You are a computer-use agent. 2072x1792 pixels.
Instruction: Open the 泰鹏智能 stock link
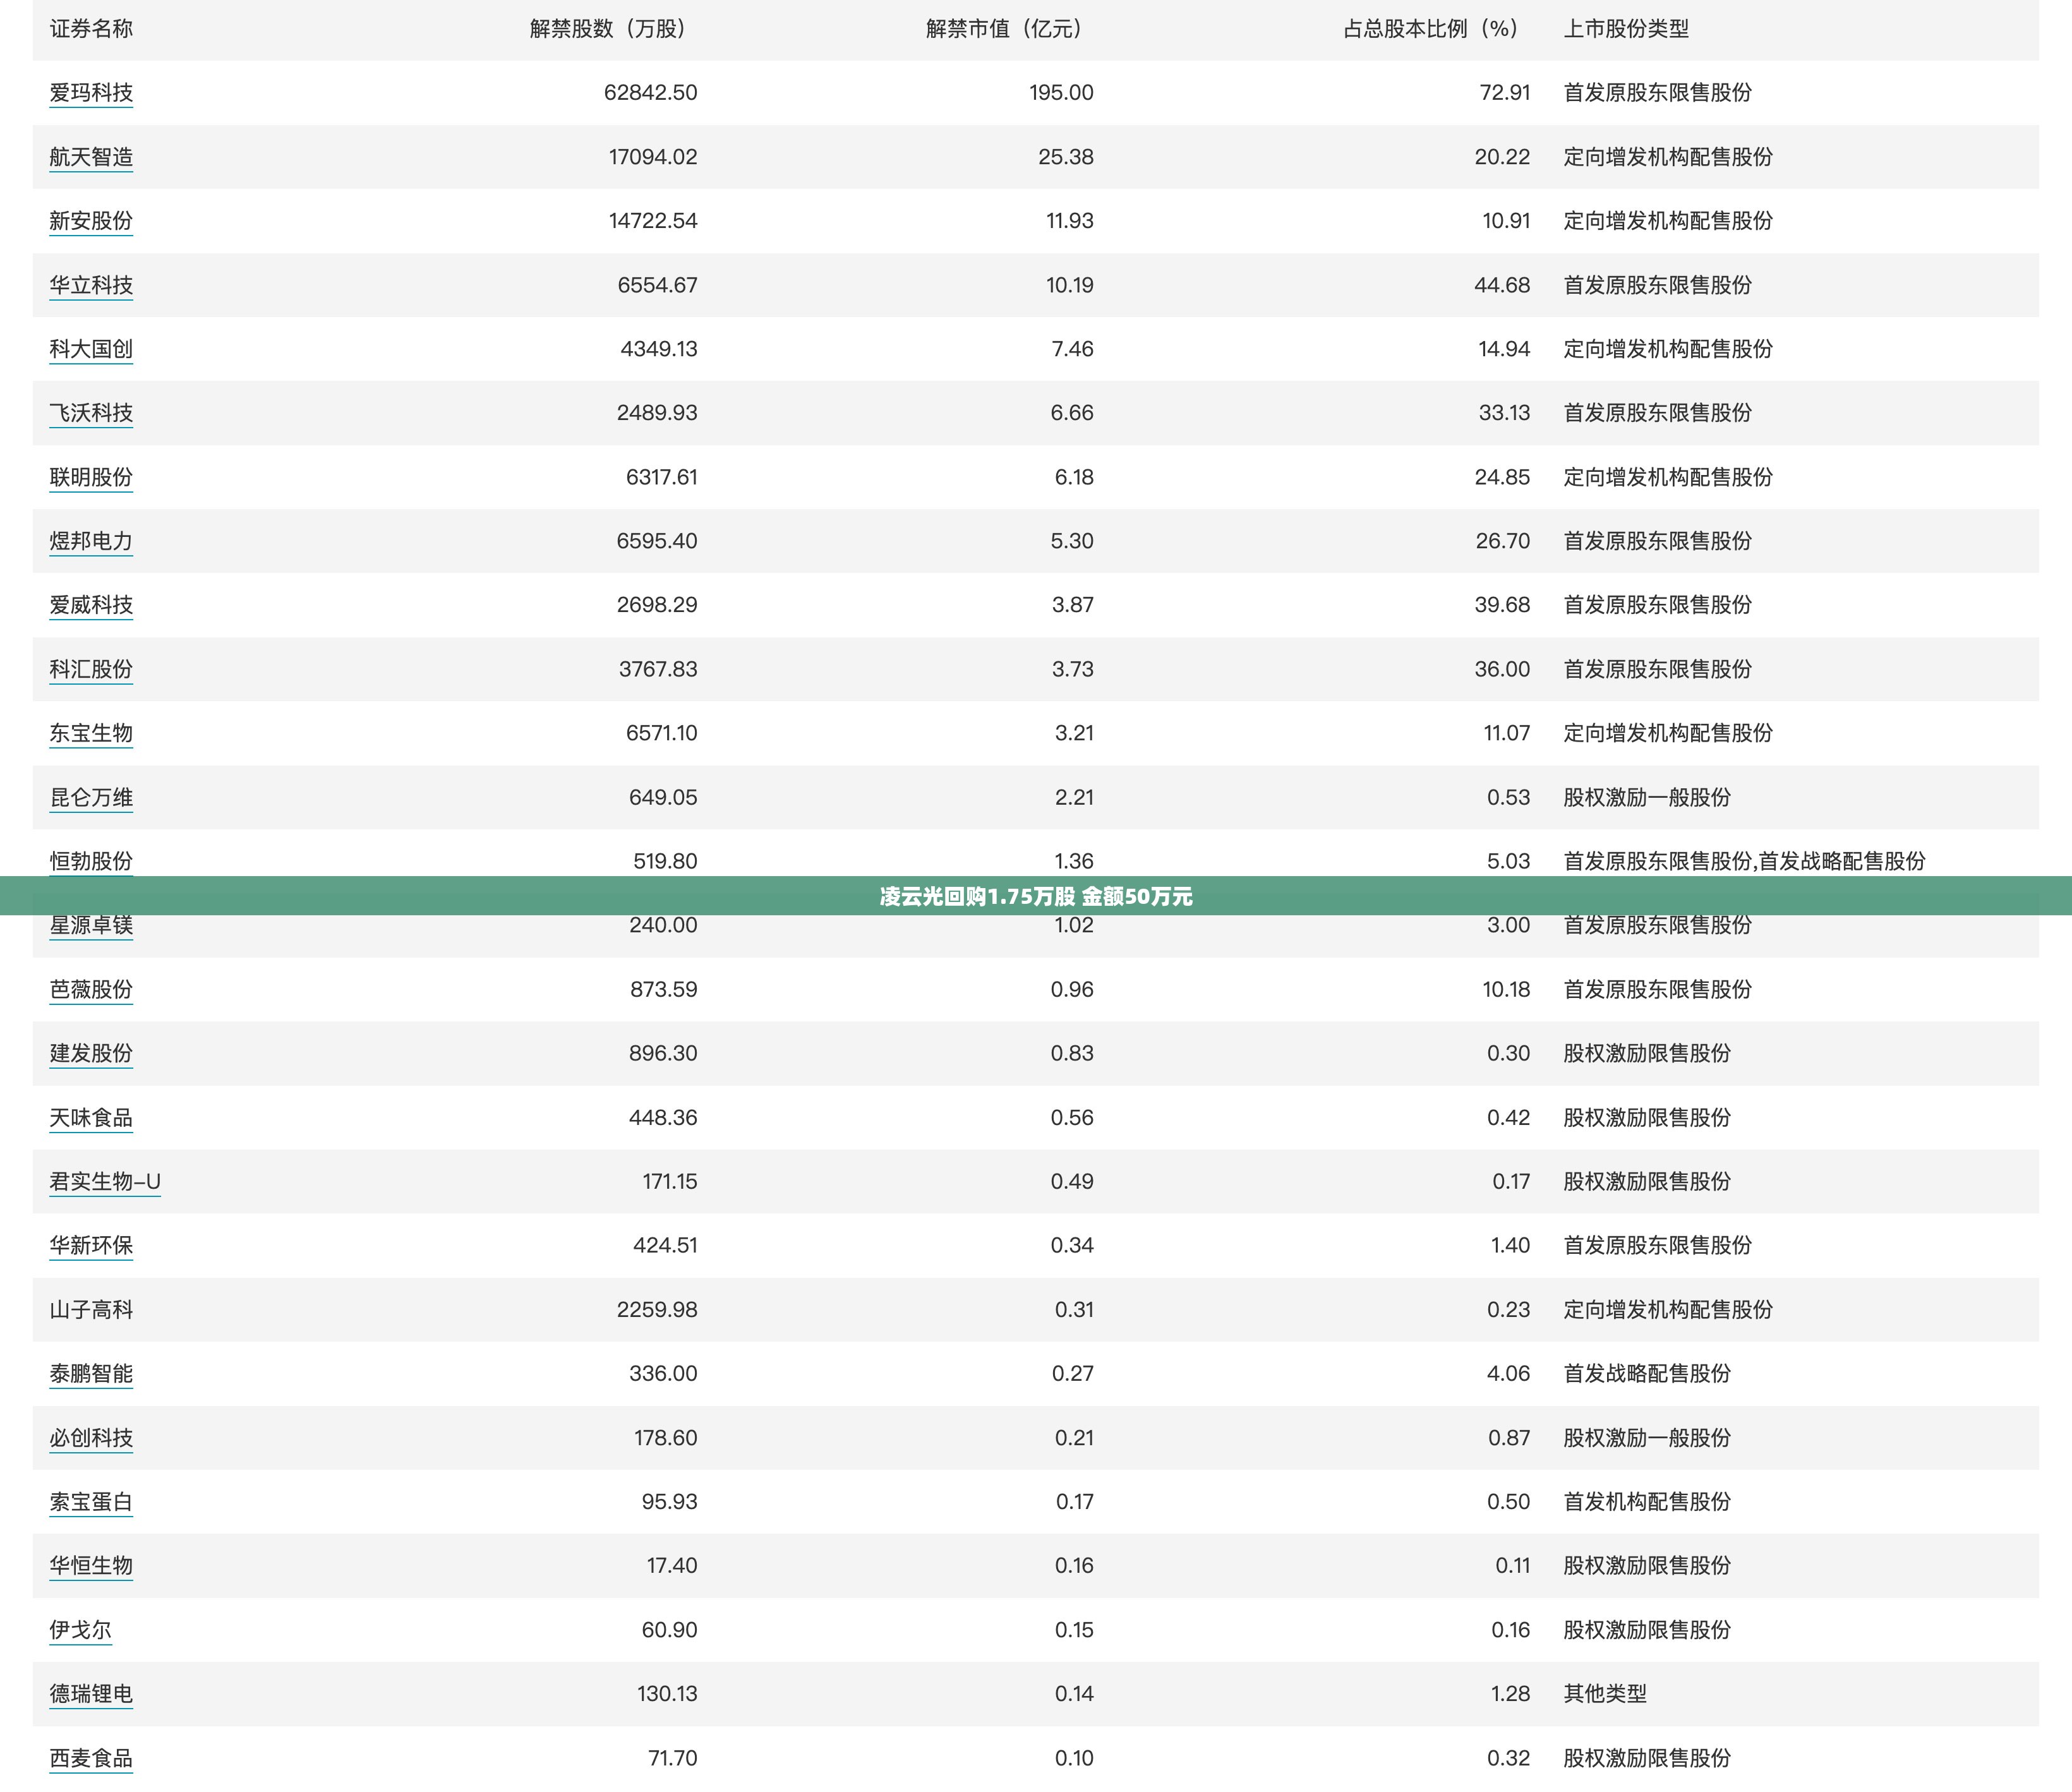(91, 1373)
